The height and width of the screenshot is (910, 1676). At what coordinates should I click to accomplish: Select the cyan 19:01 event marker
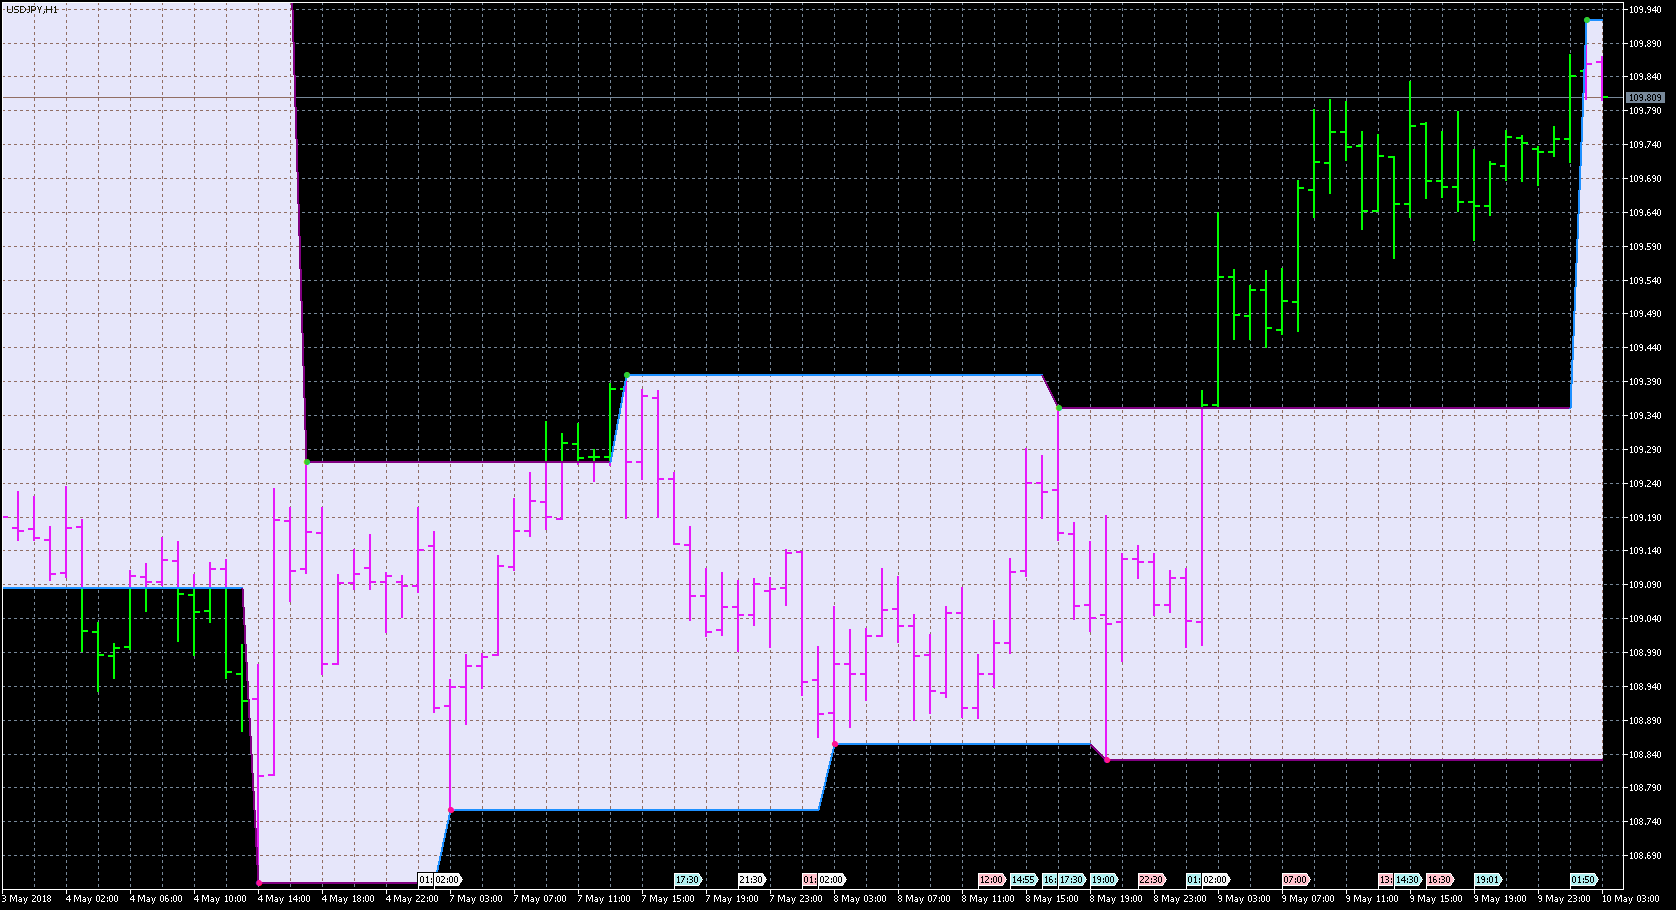point(1487,880)
